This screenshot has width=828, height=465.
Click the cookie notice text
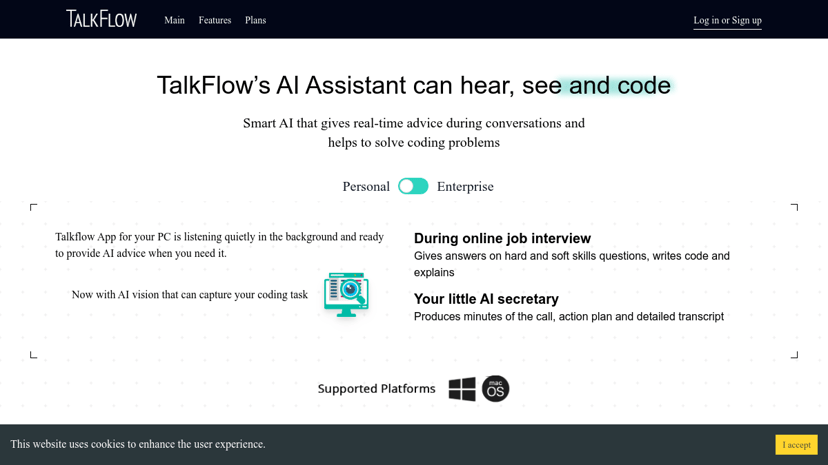click(x=138, y=444)
